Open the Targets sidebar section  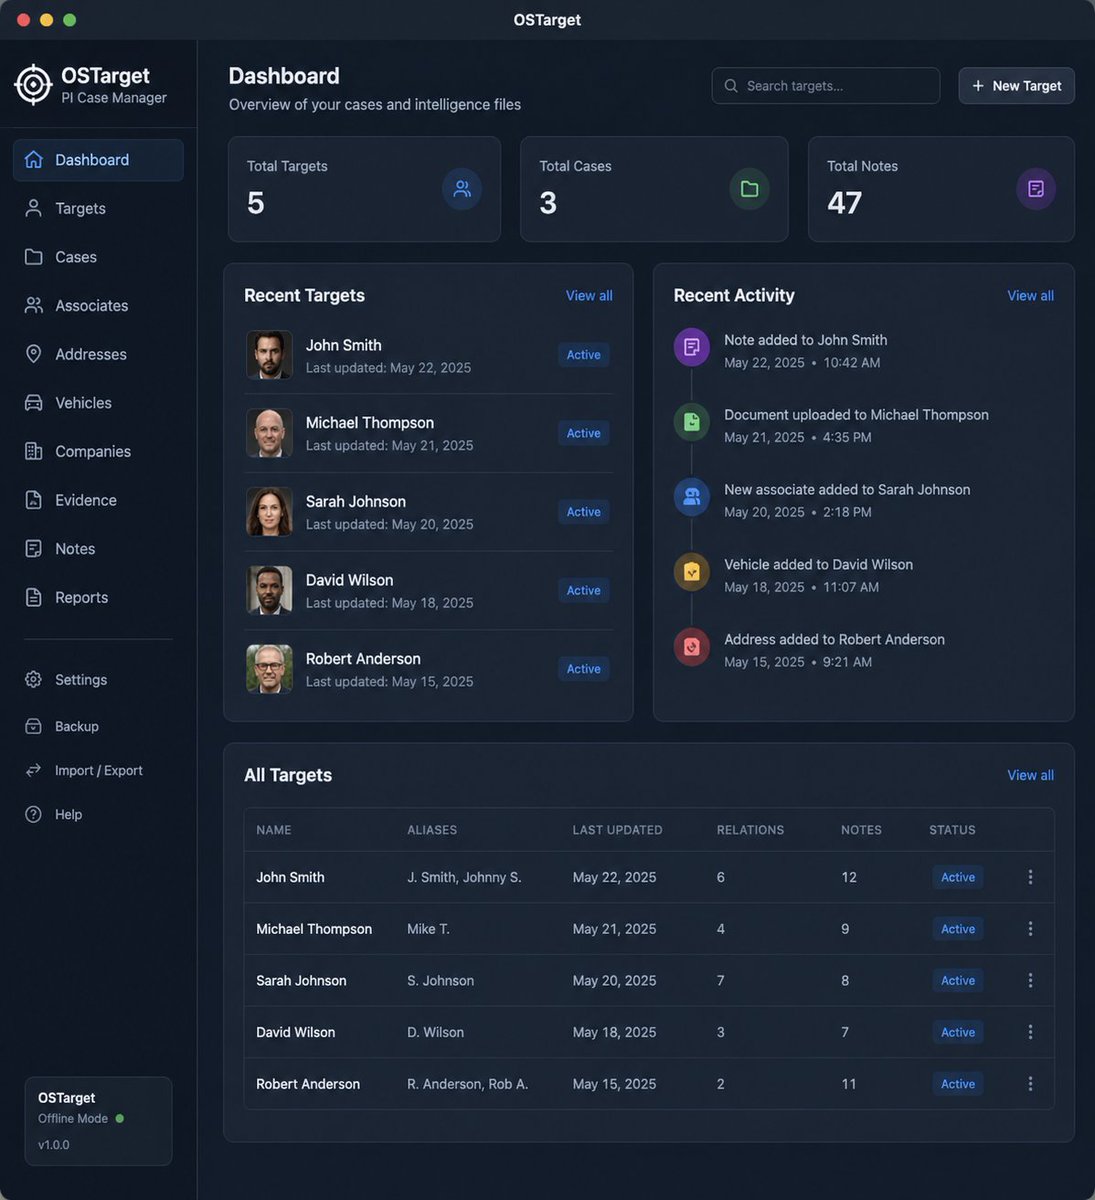pyautogui.click(x=98, y=208)
